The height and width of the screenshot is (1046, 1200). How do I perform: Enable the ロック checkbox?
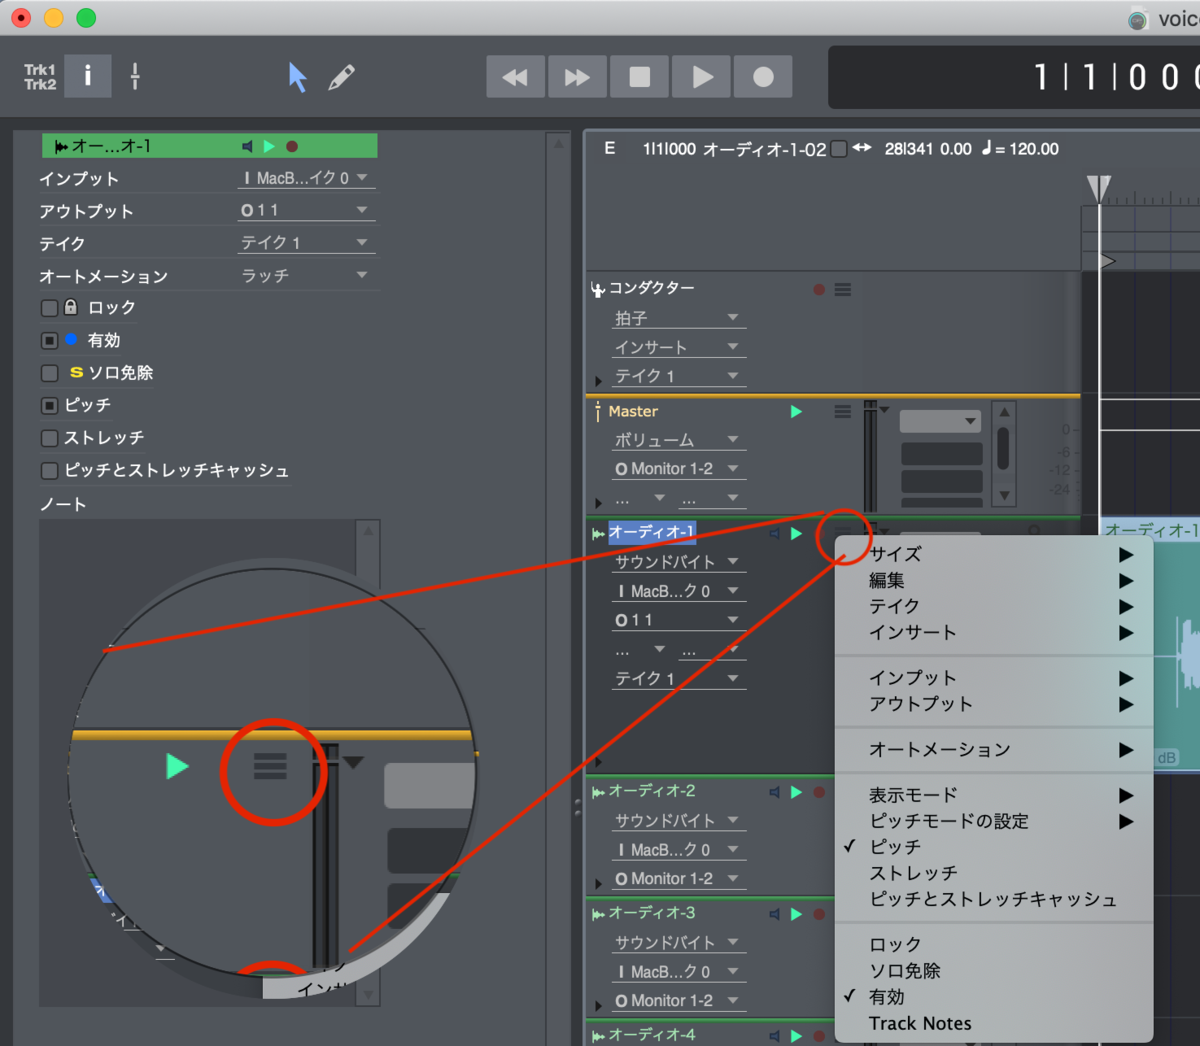pyautogui.click(x=49, y=307)
